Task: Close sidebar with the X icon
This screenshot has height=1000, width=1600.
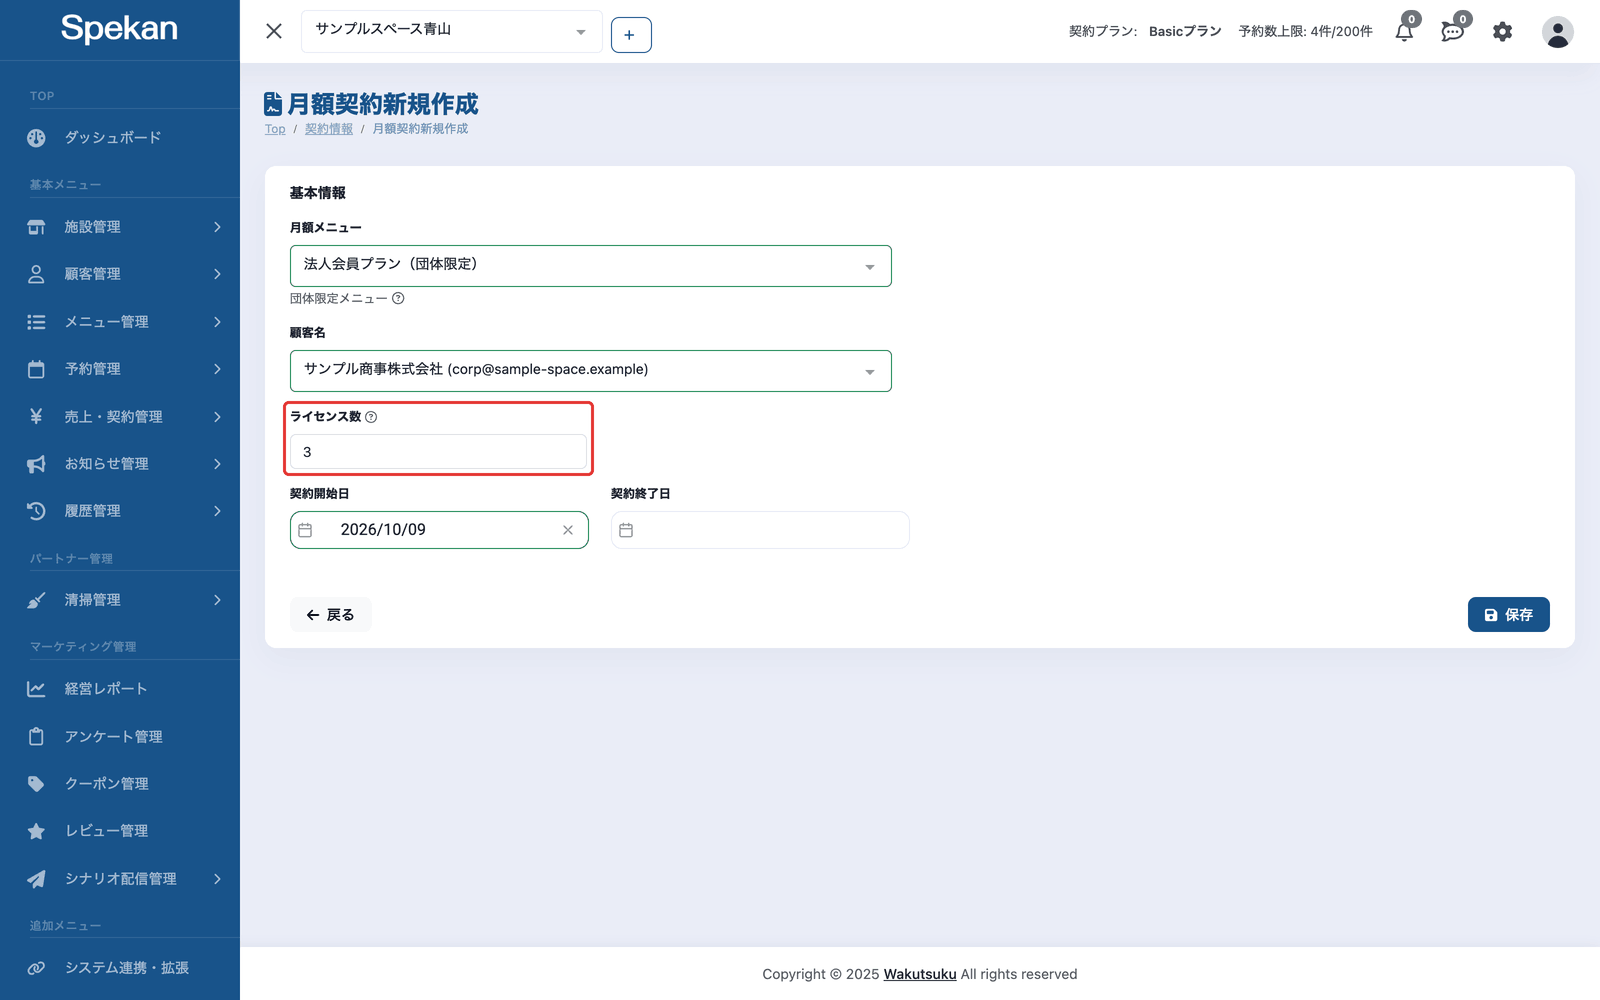Action: coord(274,31)
